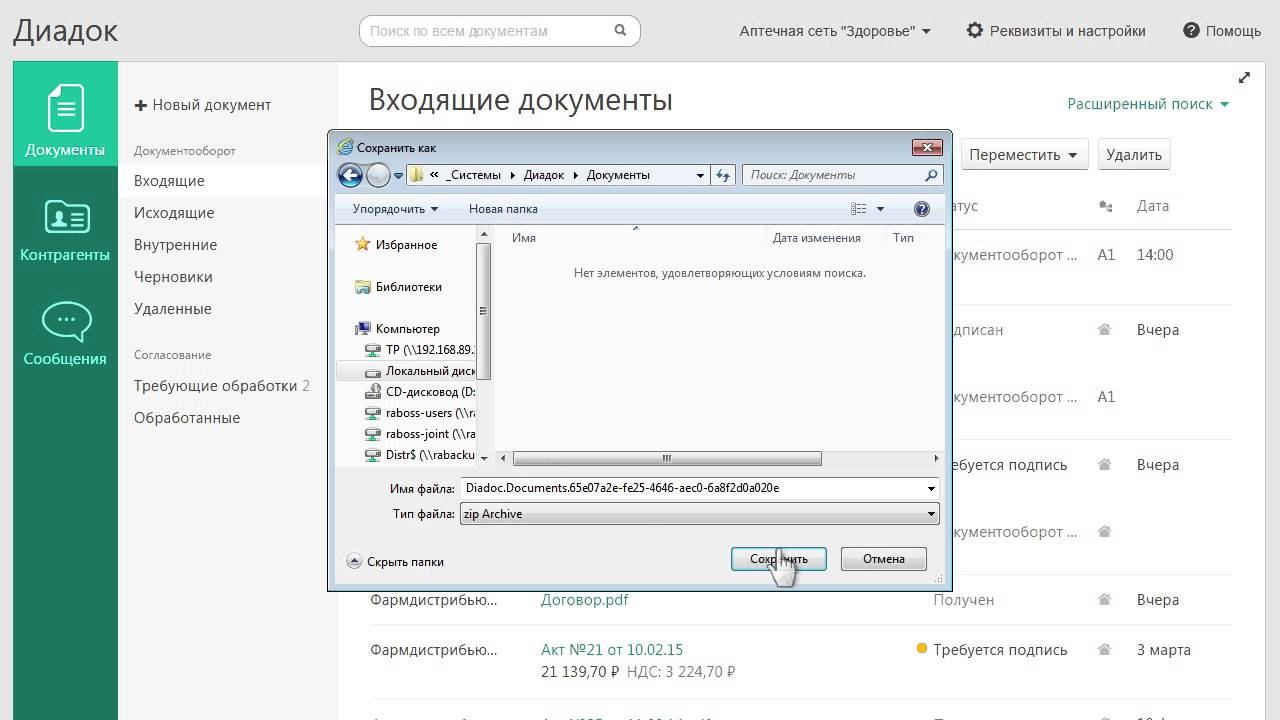The height and width of the screenshot is (720, 1280).
Task: Open the Имя файла dropdown arrow
Action: point(931,489)
